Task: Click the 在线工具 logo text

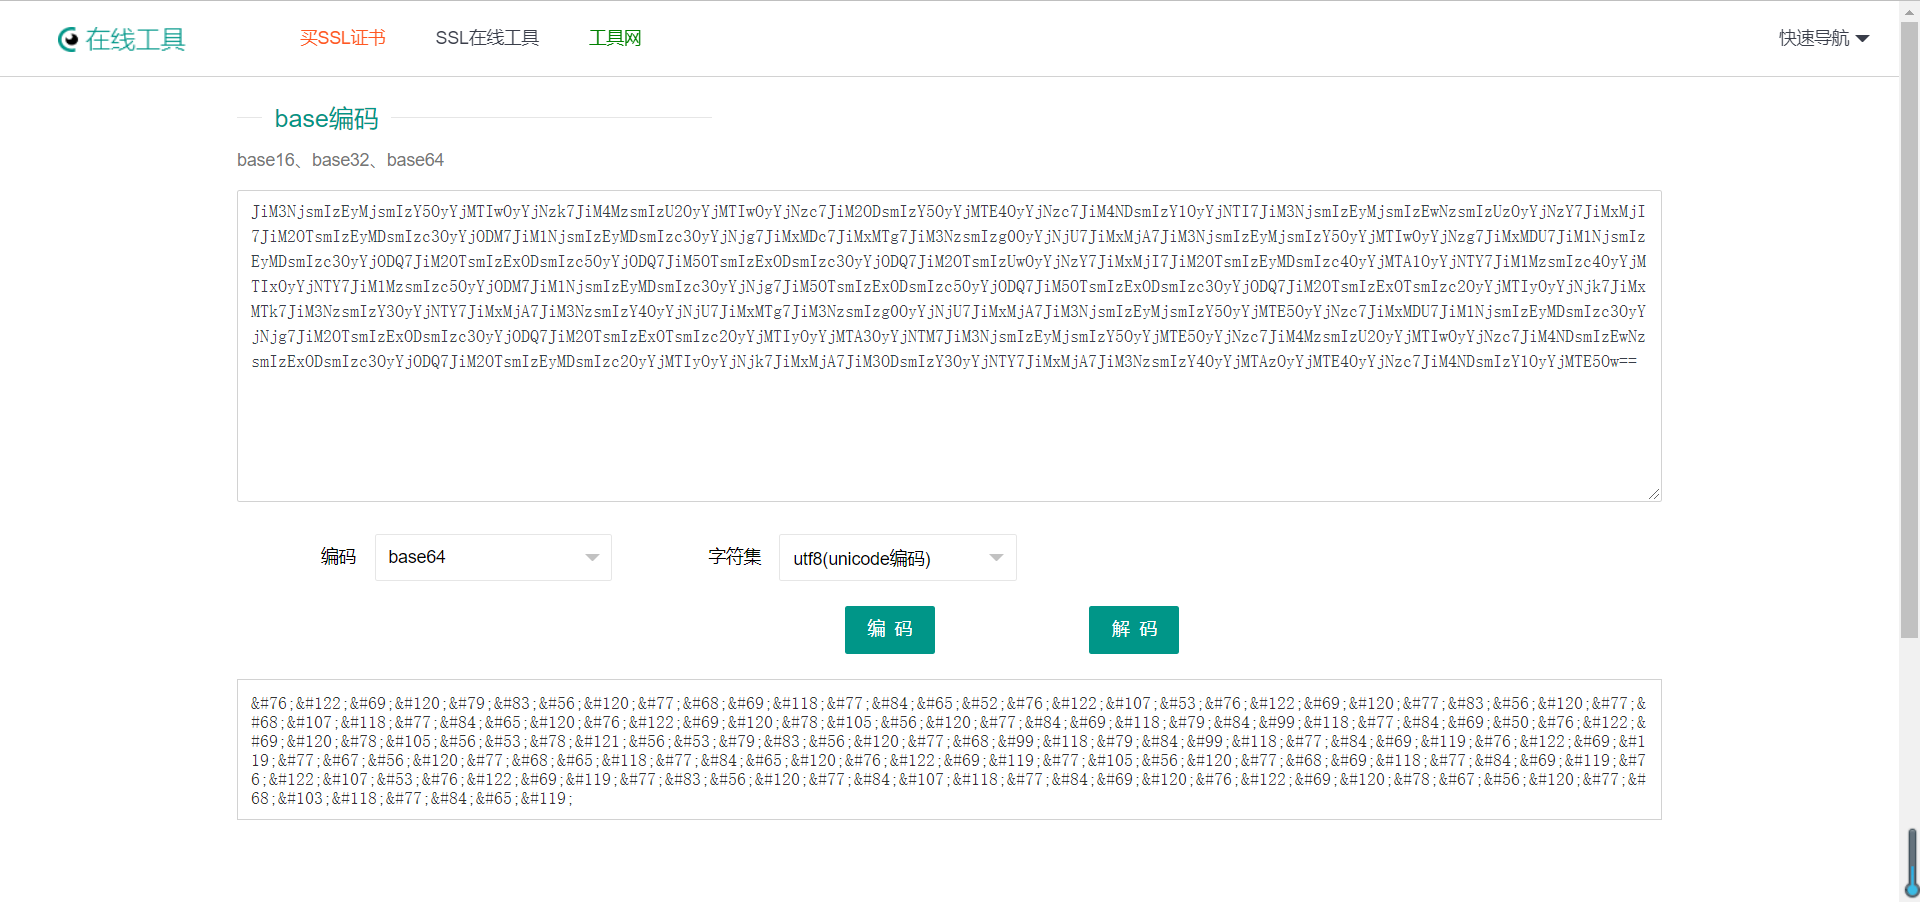Action: (x=136, y=39)
